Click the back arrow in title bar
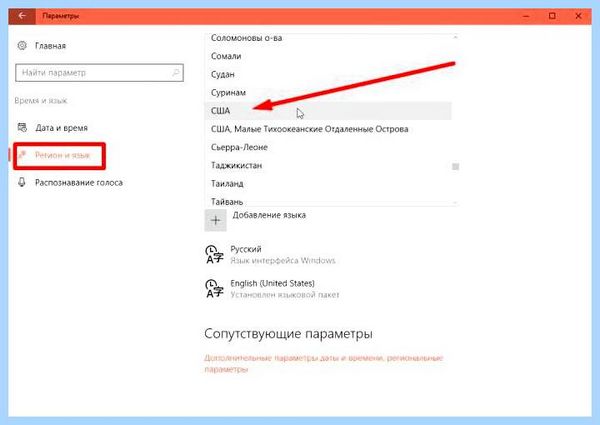Screen dimensions: 600x425 [22, 16]
